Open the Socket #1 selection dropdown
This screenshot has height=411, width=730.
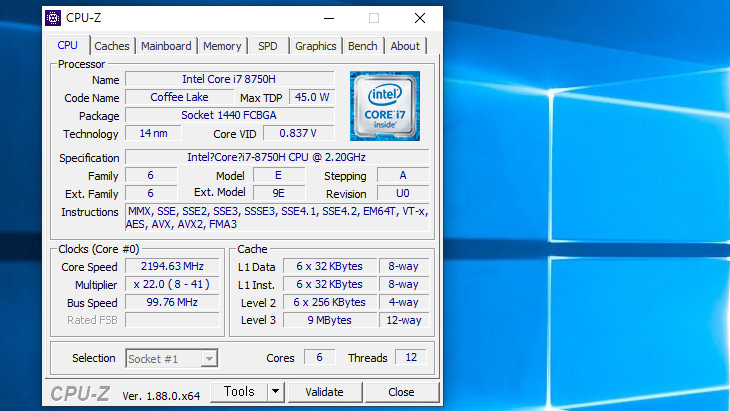point(171,358)
